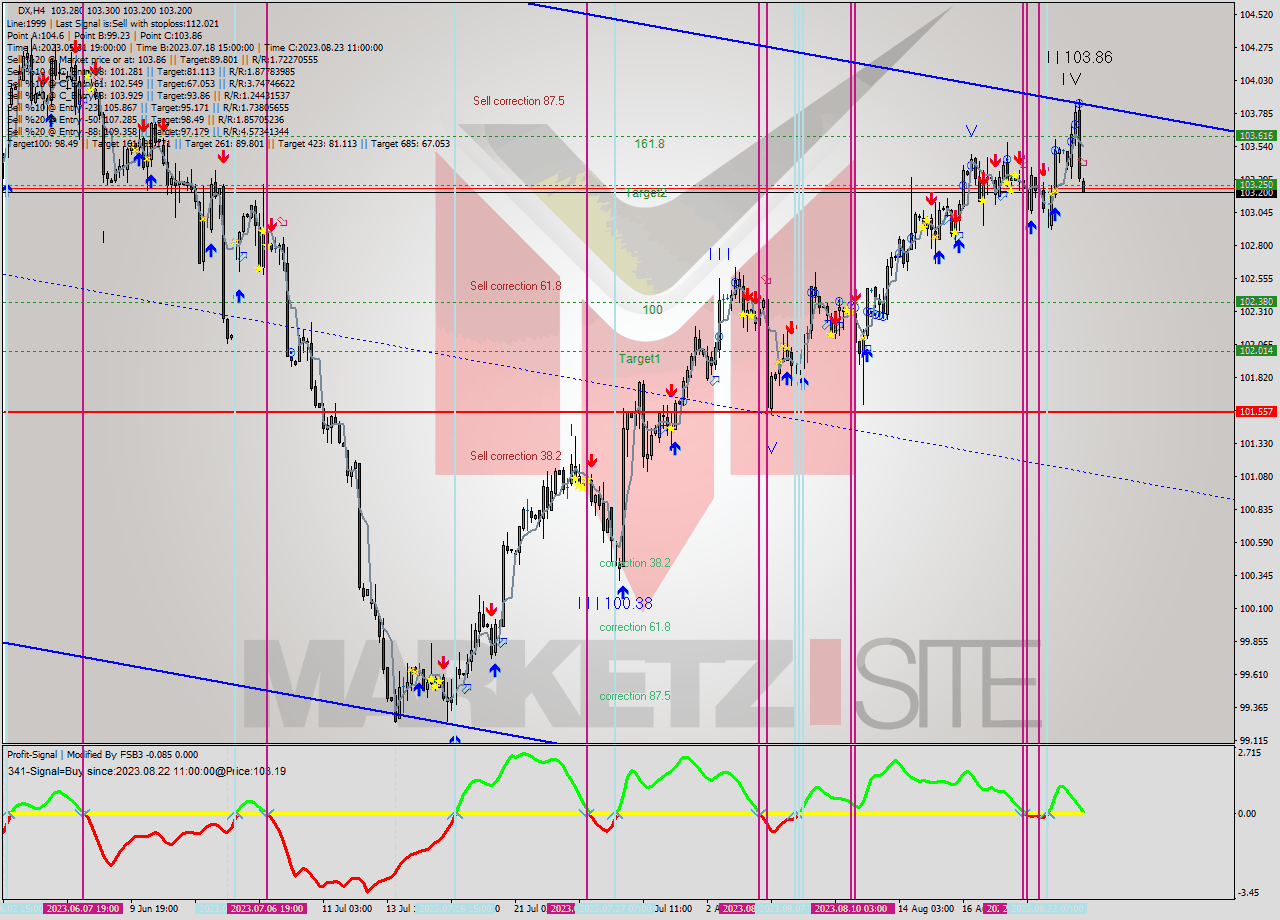Click the 'Sell correction 38.2' chart label
1280x920 pixels.
coord(516,456)
